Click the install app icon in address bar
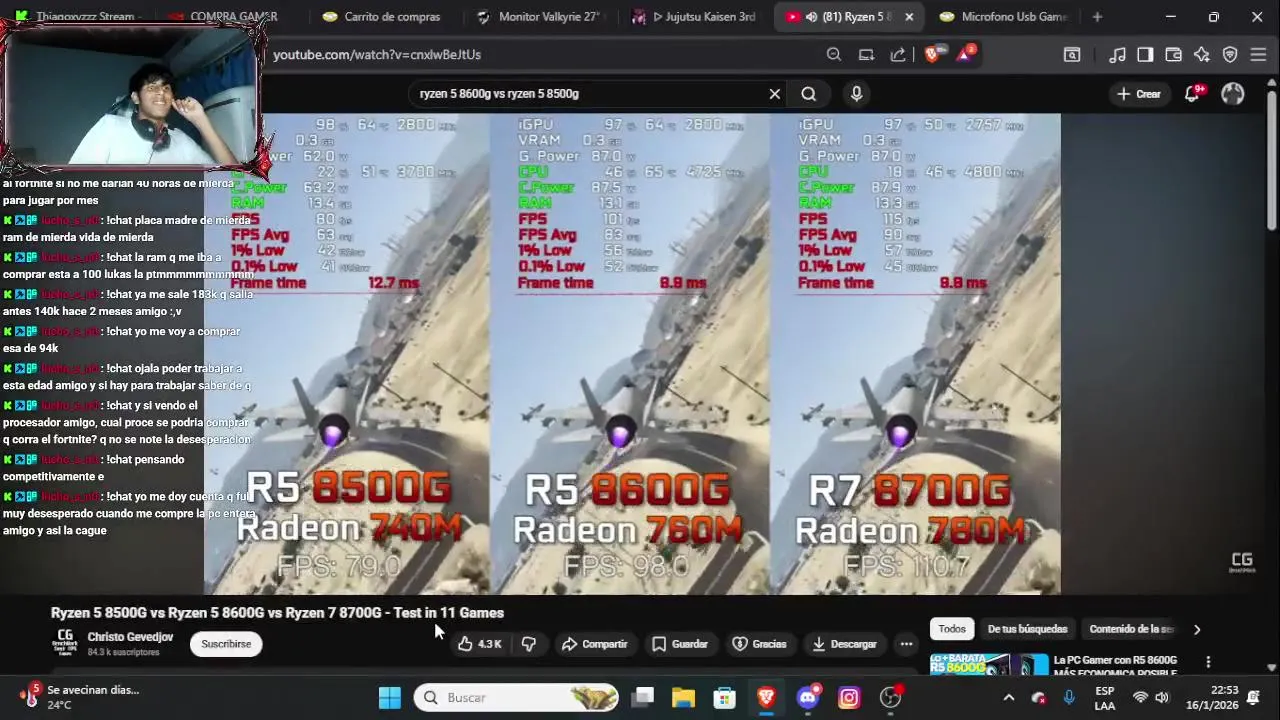The image size is (1280, 720). pyautogui.click(x=866, y=55)
